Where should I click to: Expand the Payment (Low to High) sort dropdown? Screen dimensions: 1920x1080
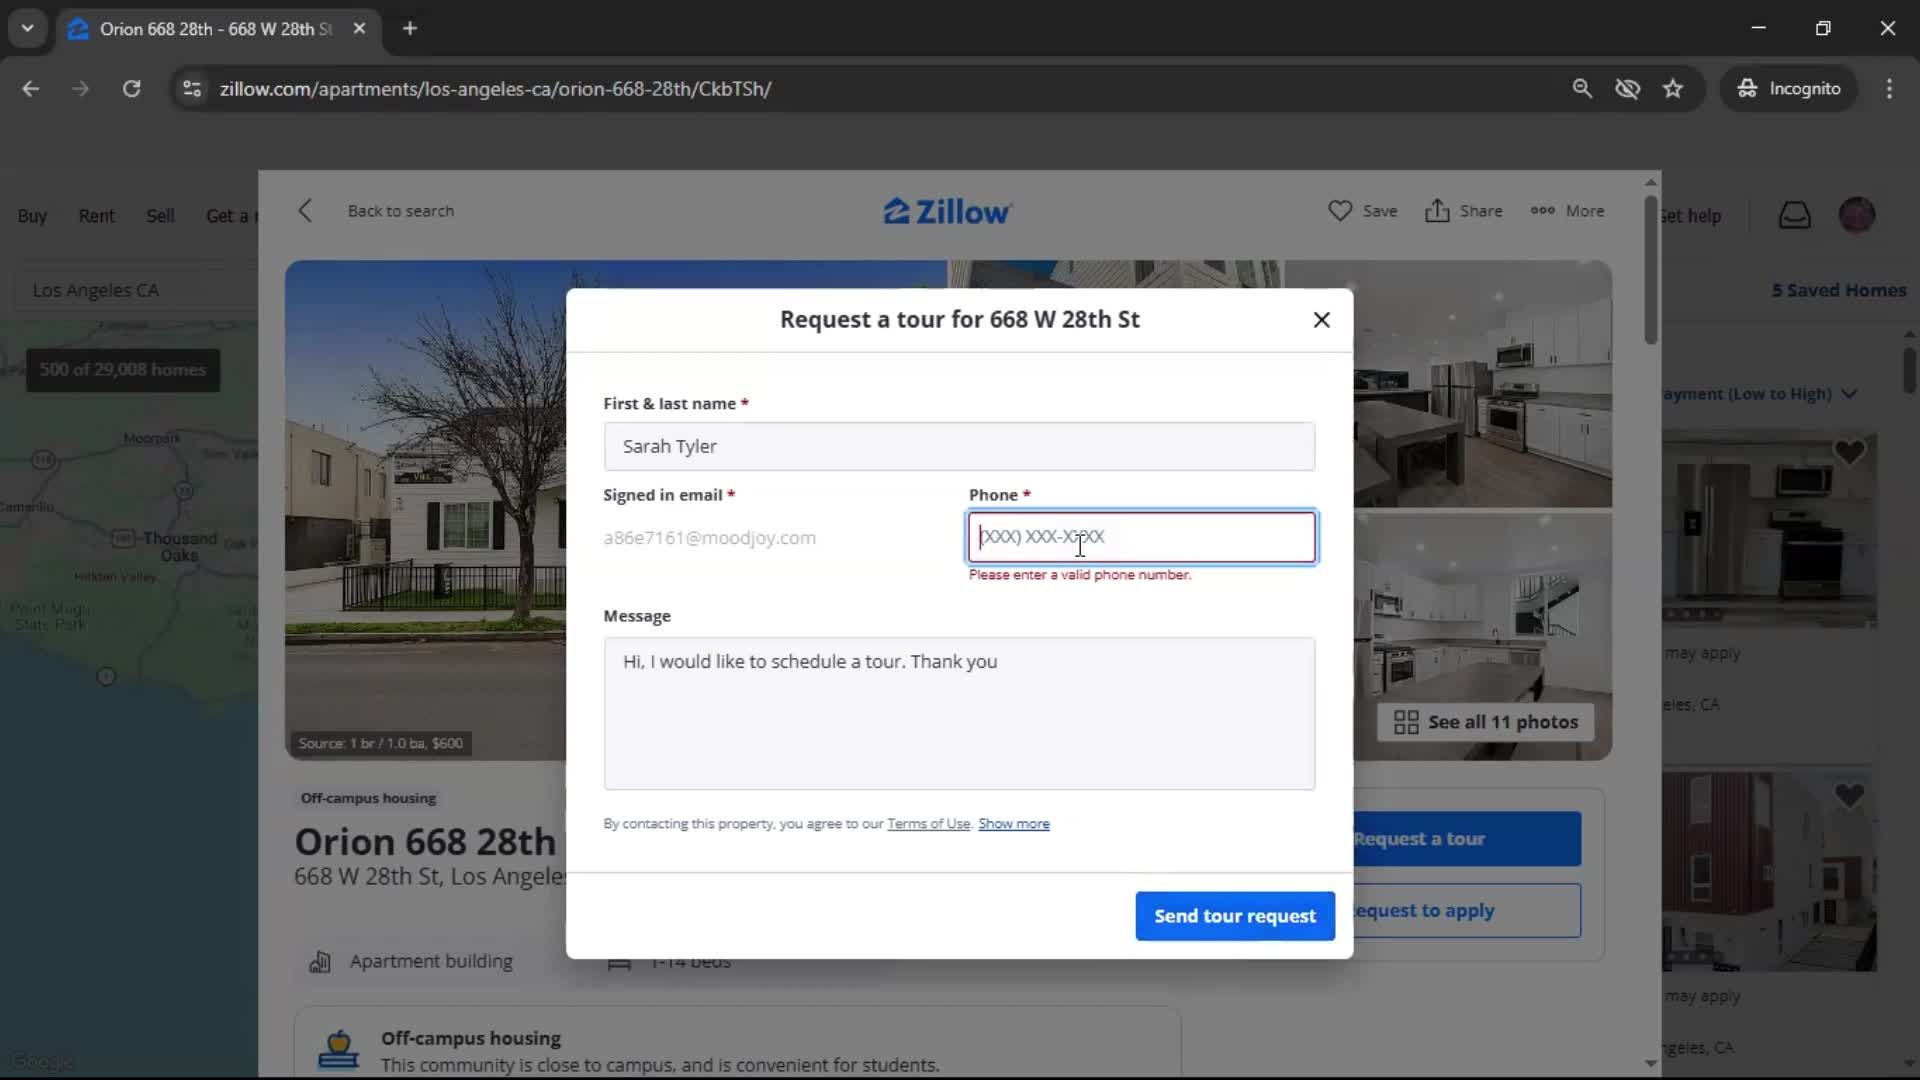coord(1760,394)
